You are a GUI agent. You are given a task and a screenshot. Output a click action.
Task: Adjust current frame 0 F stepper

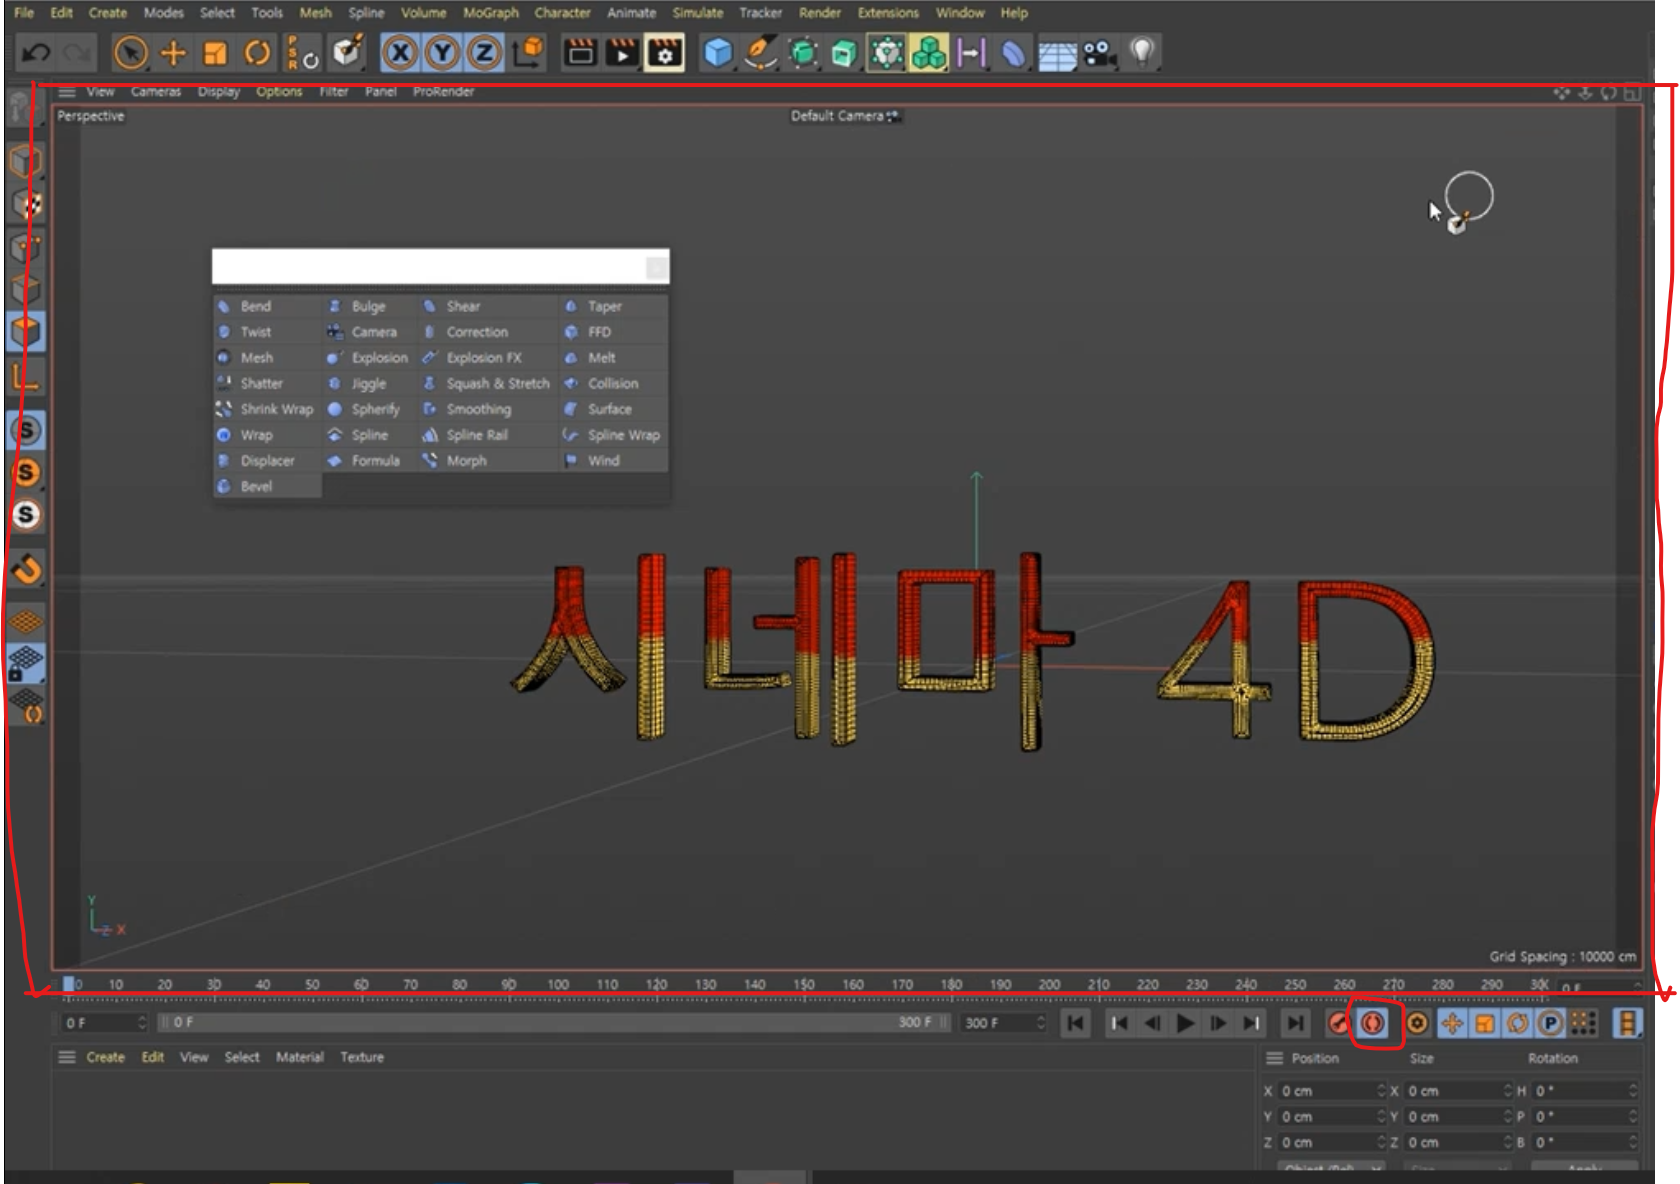[x=142, y=1023]
